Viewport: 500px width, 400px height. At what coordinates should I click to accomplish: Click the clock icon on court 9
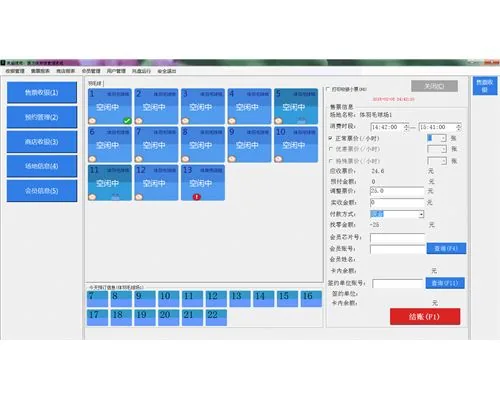232,159
